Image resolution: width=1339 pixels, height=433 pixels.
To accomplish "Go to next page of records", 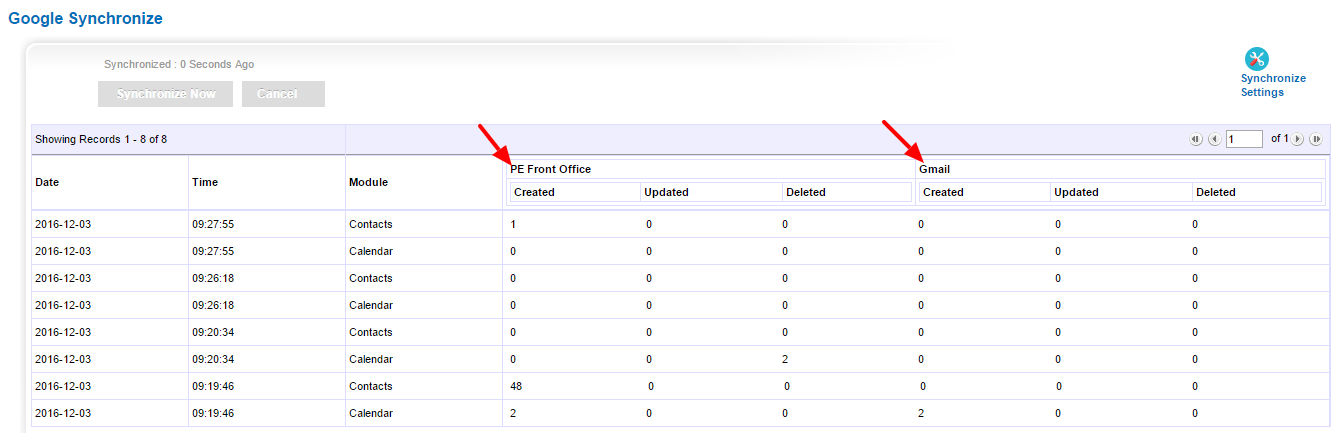I will point(1298,140).
